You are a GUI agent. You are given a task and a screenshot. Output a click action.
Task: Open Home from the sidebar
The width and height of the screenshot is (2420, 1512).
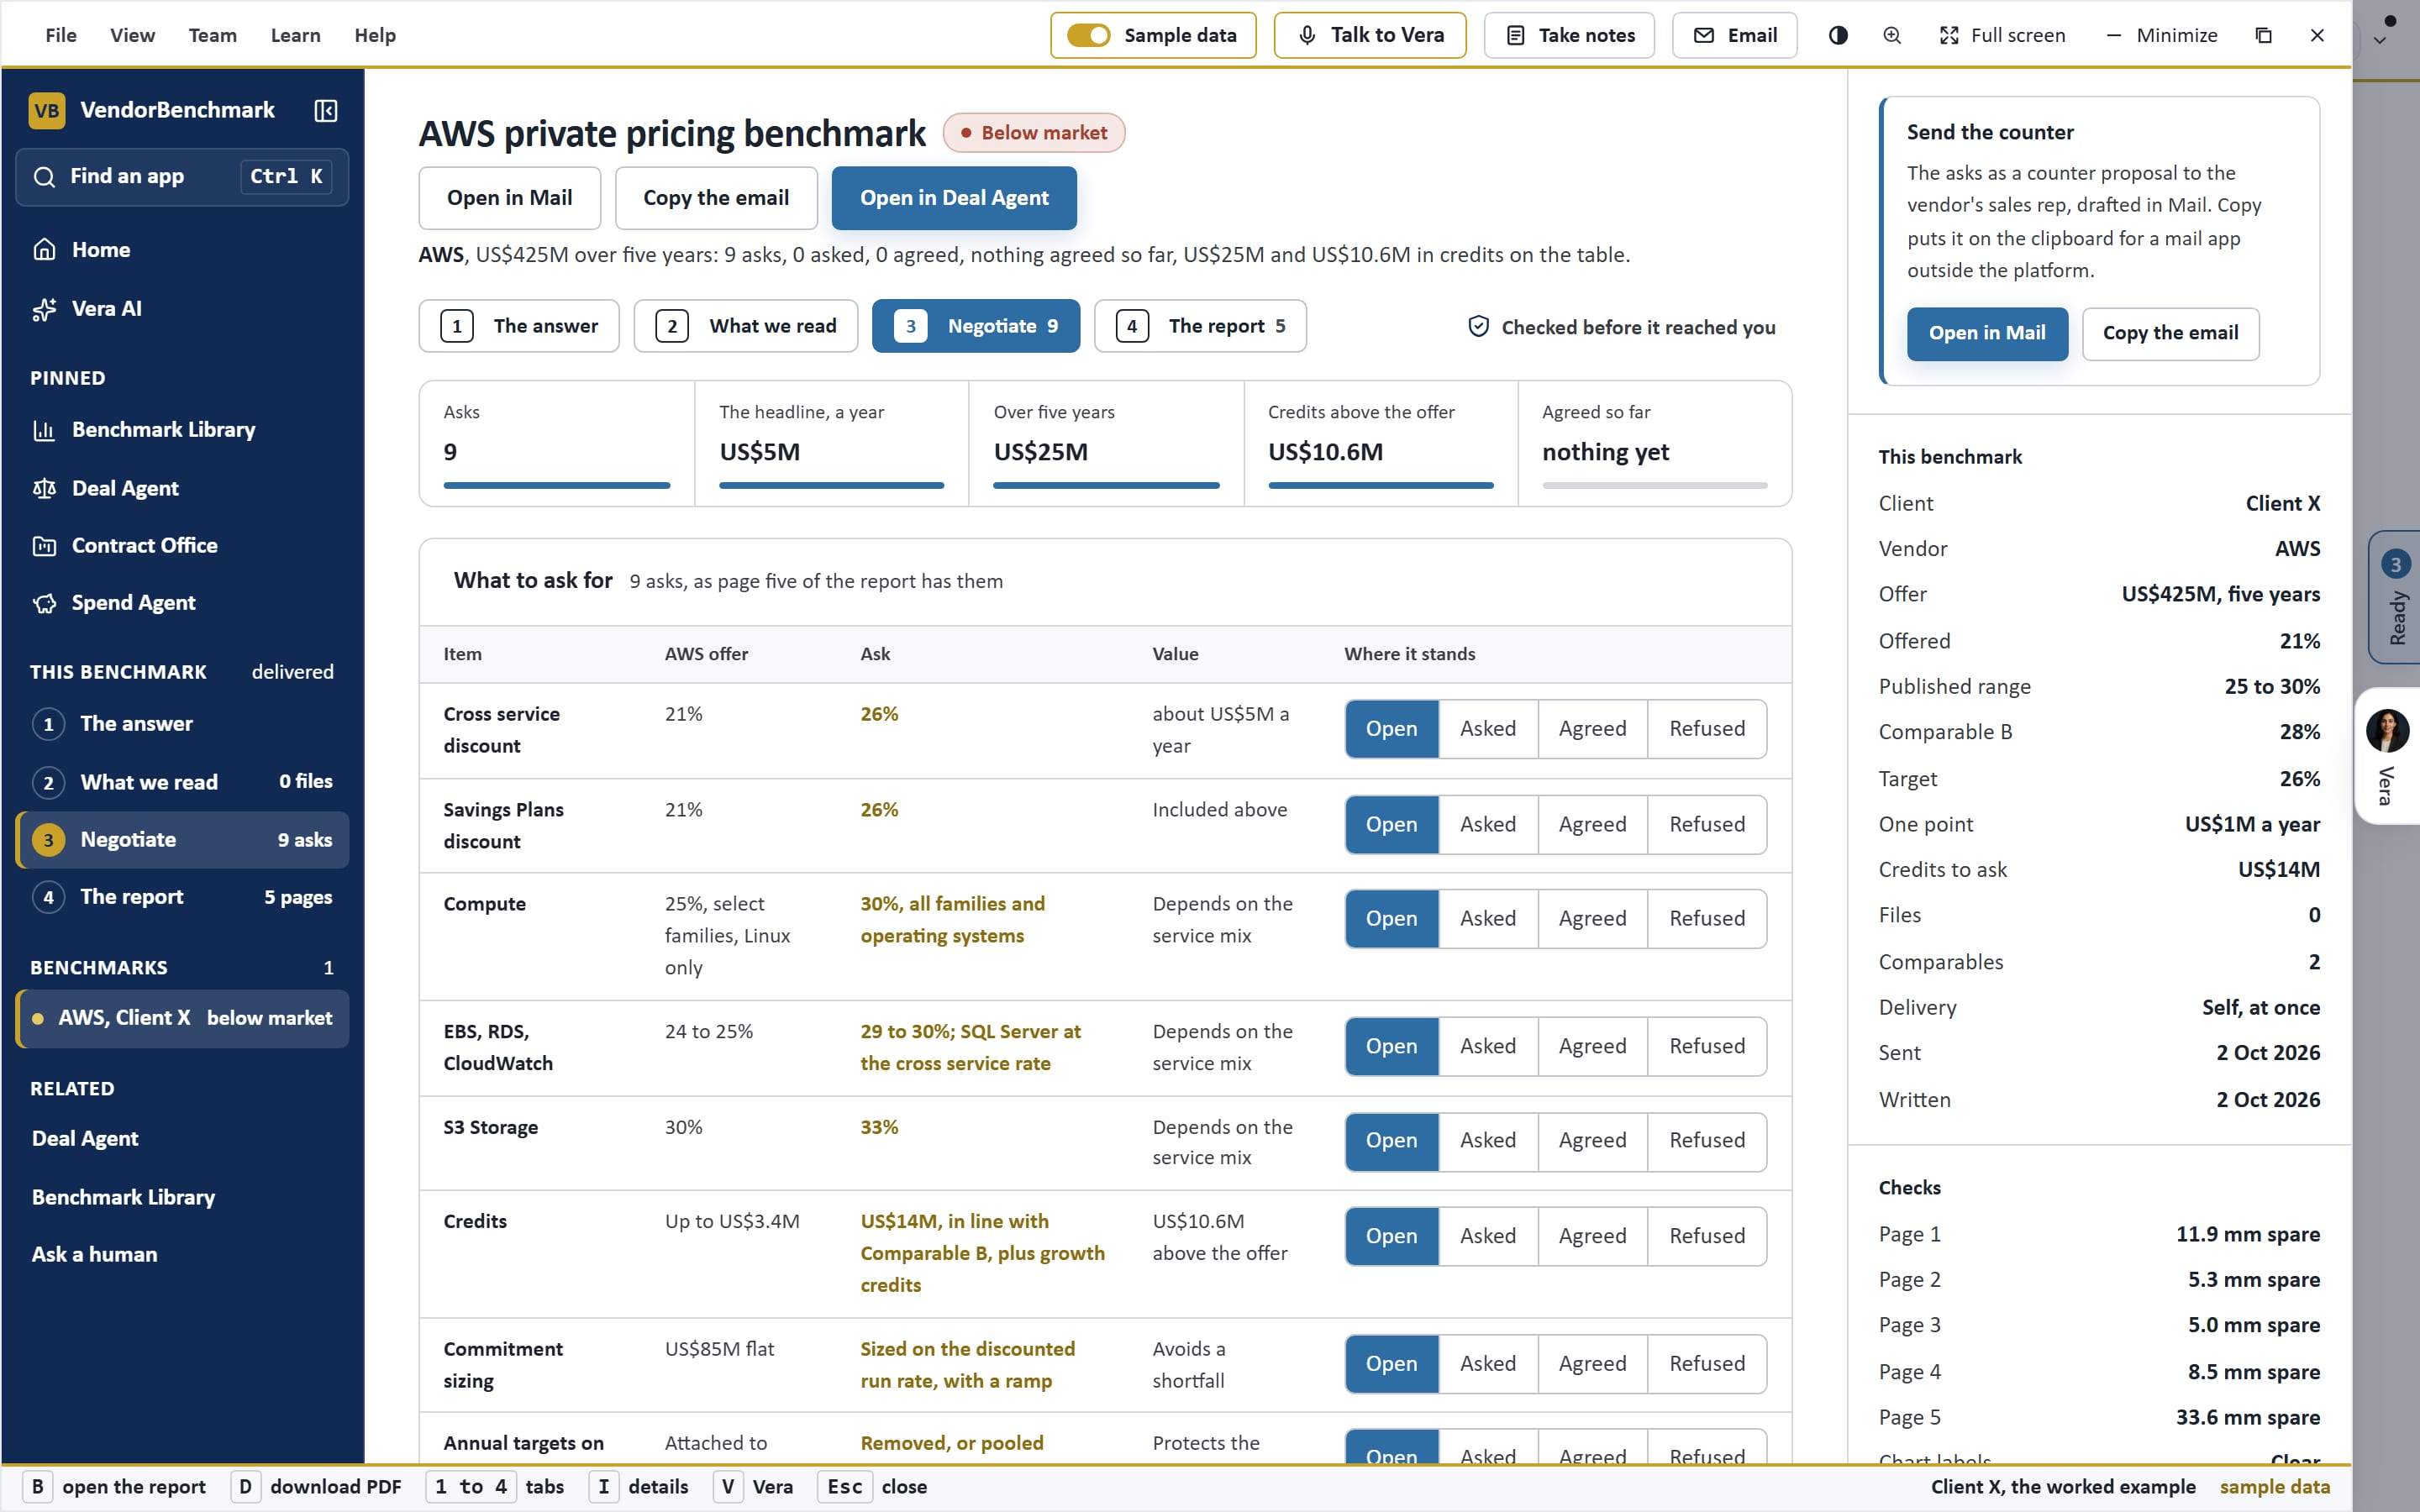point(182,249)
